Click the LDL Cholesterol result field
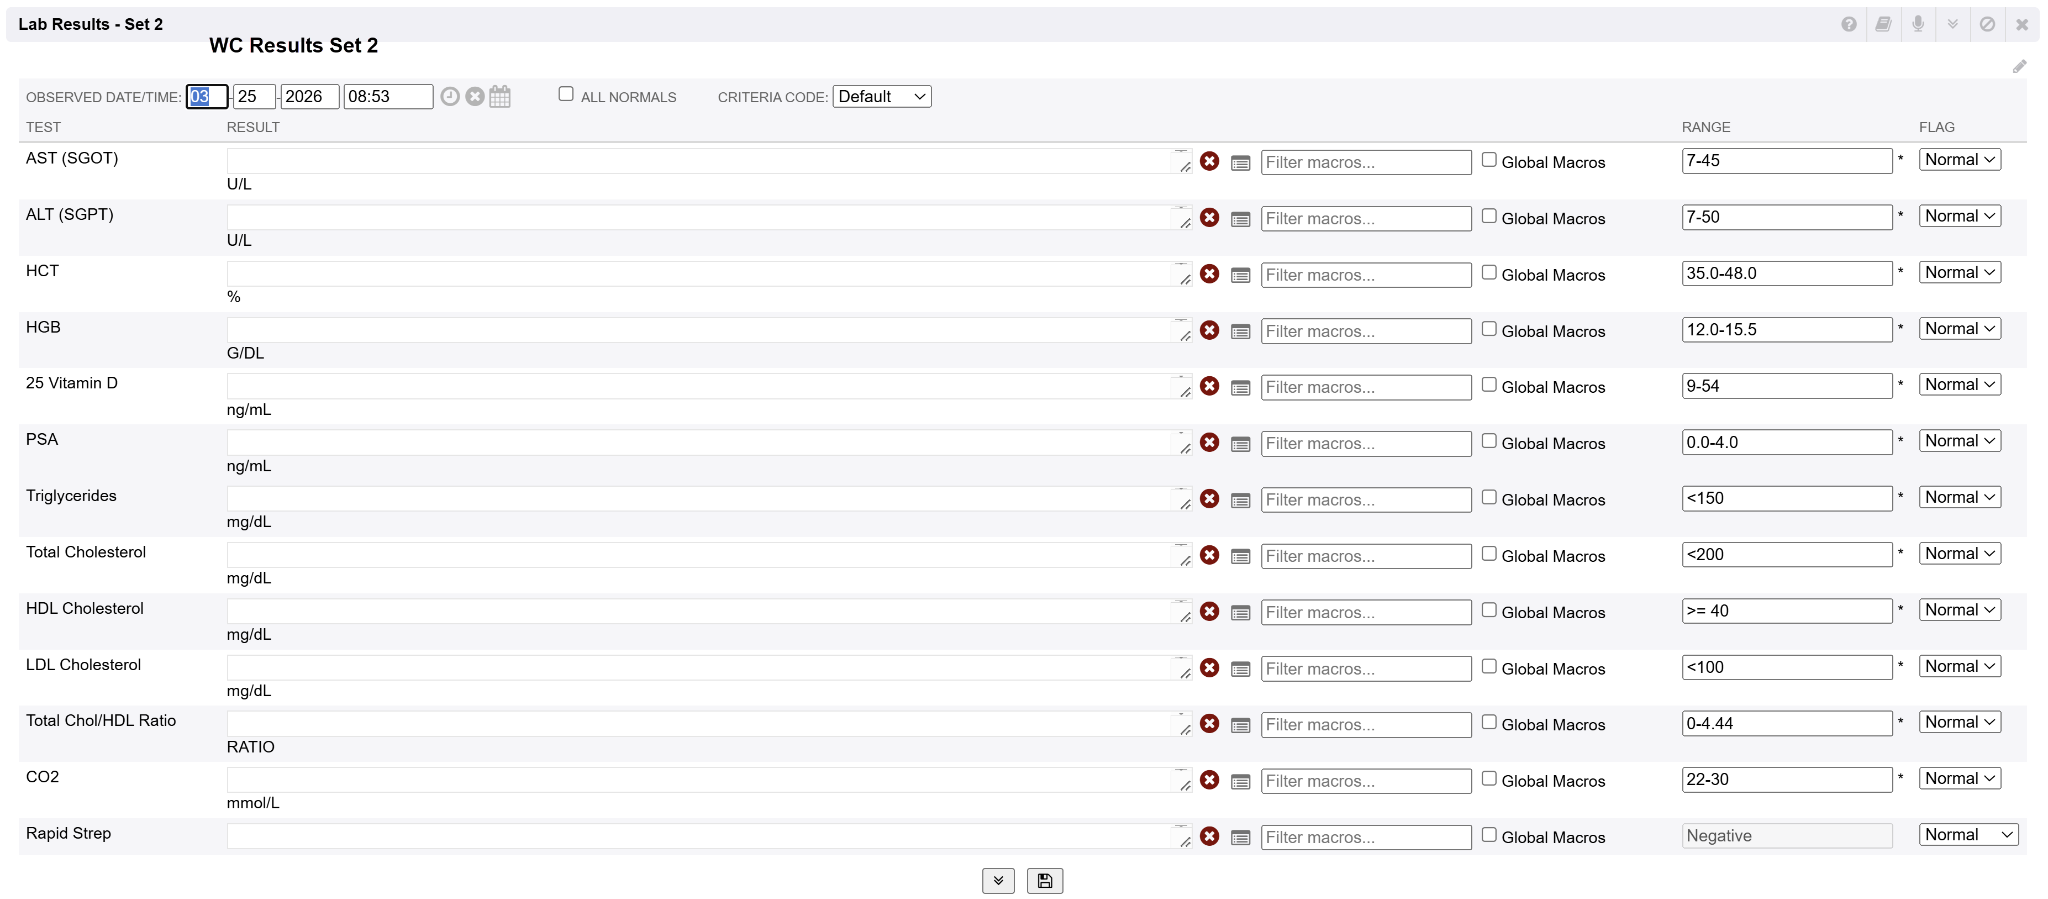 click(700, 668)
